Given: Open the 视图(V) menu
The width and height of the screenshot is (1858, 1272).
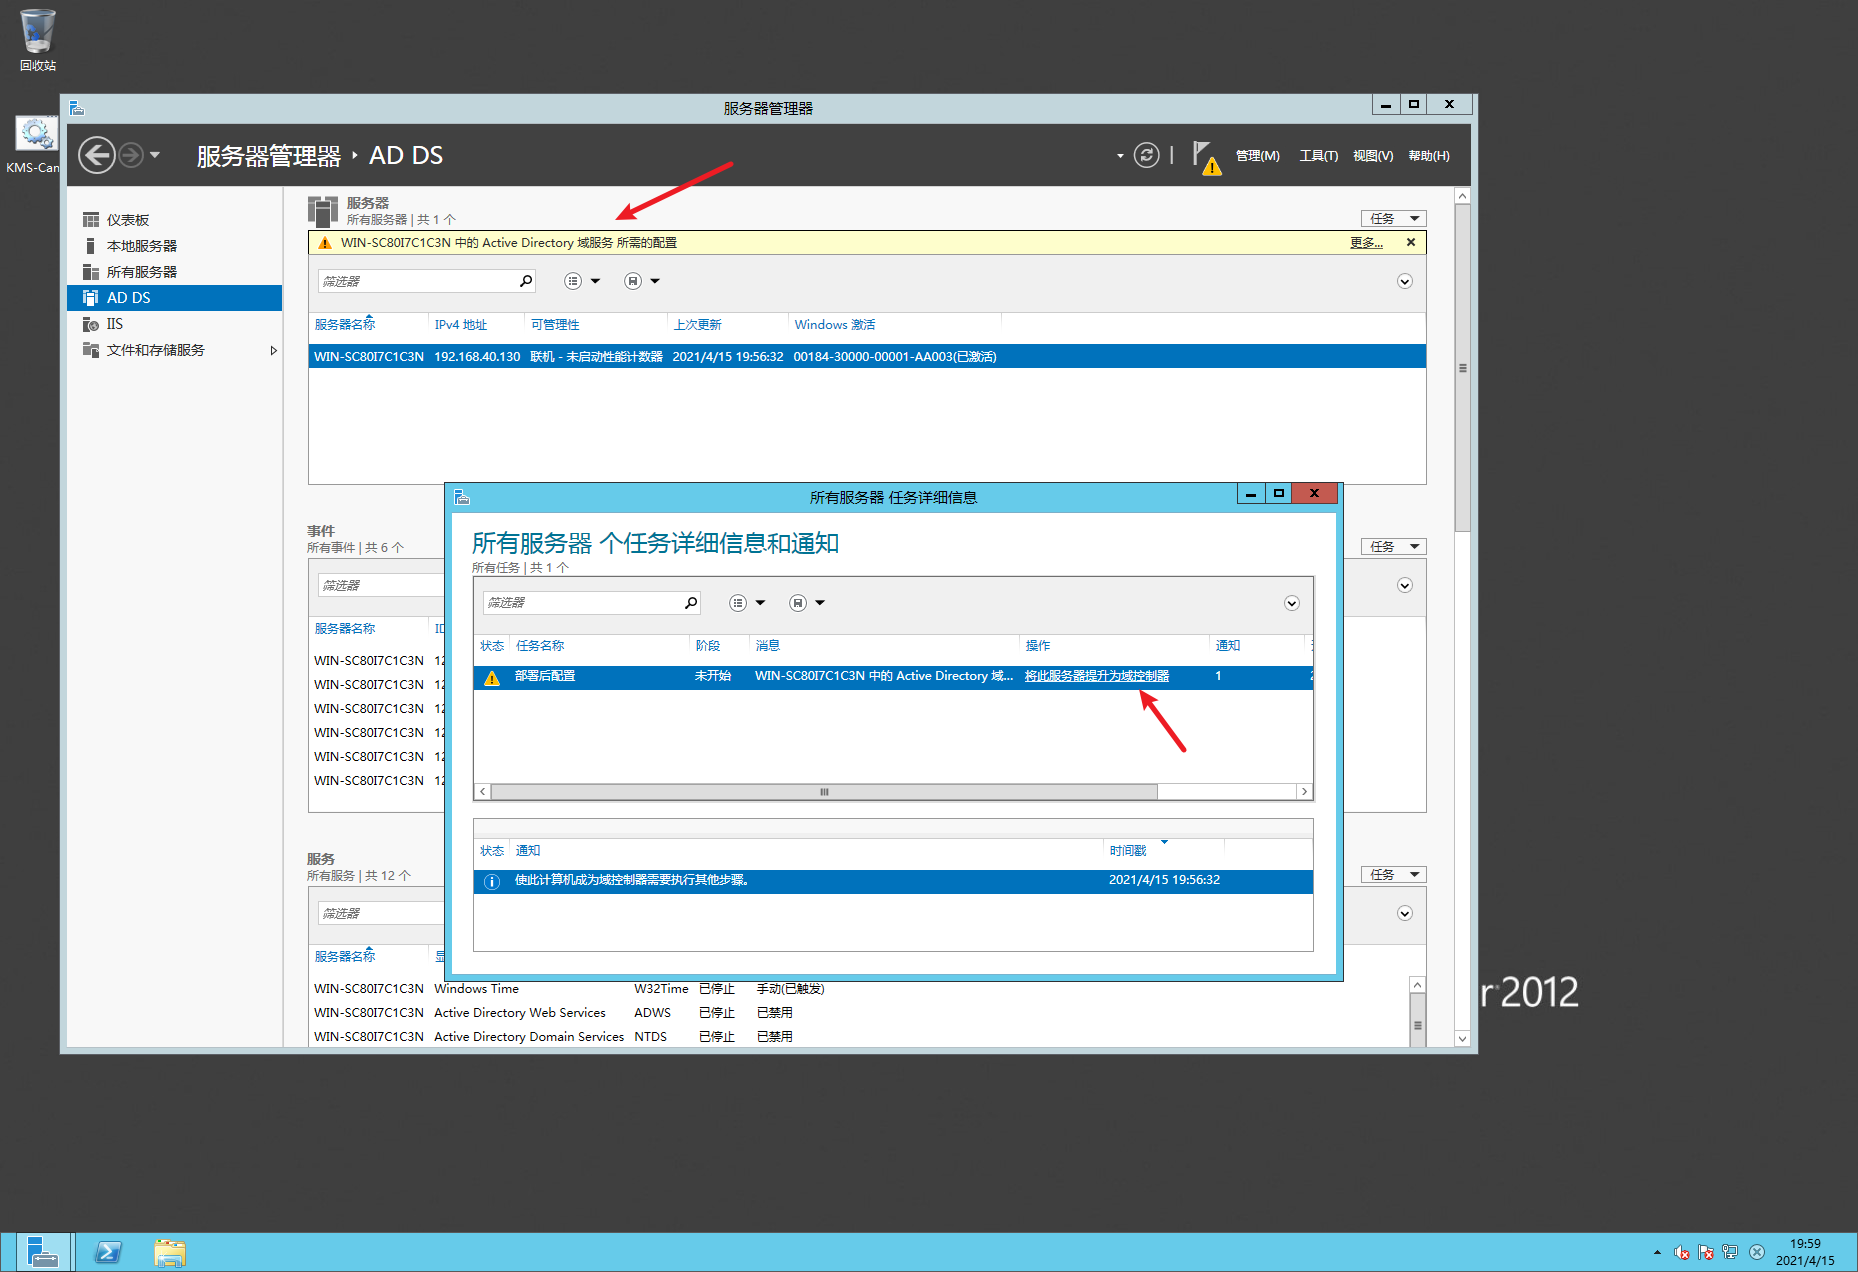Looking at the screenshot, I should pos(1373,156).
